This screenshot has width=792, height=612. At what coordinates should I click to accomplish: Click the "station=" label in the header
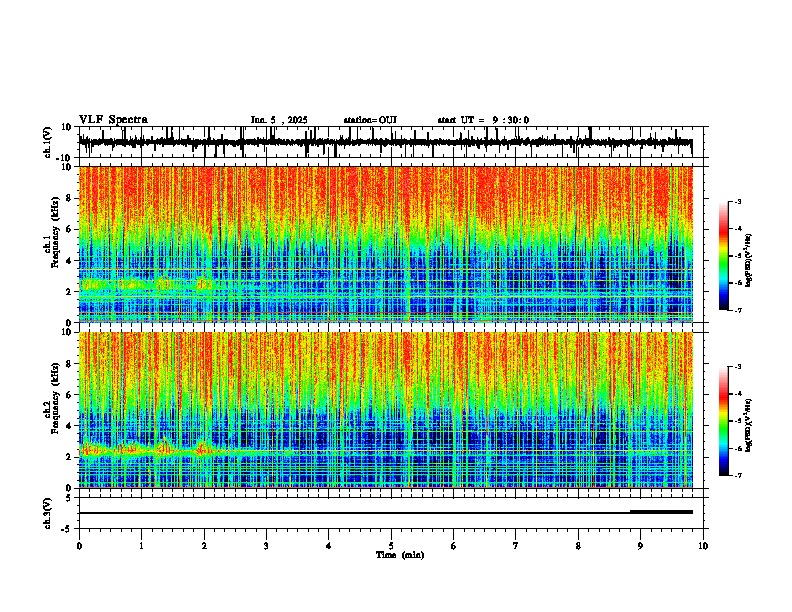[361, 120]
